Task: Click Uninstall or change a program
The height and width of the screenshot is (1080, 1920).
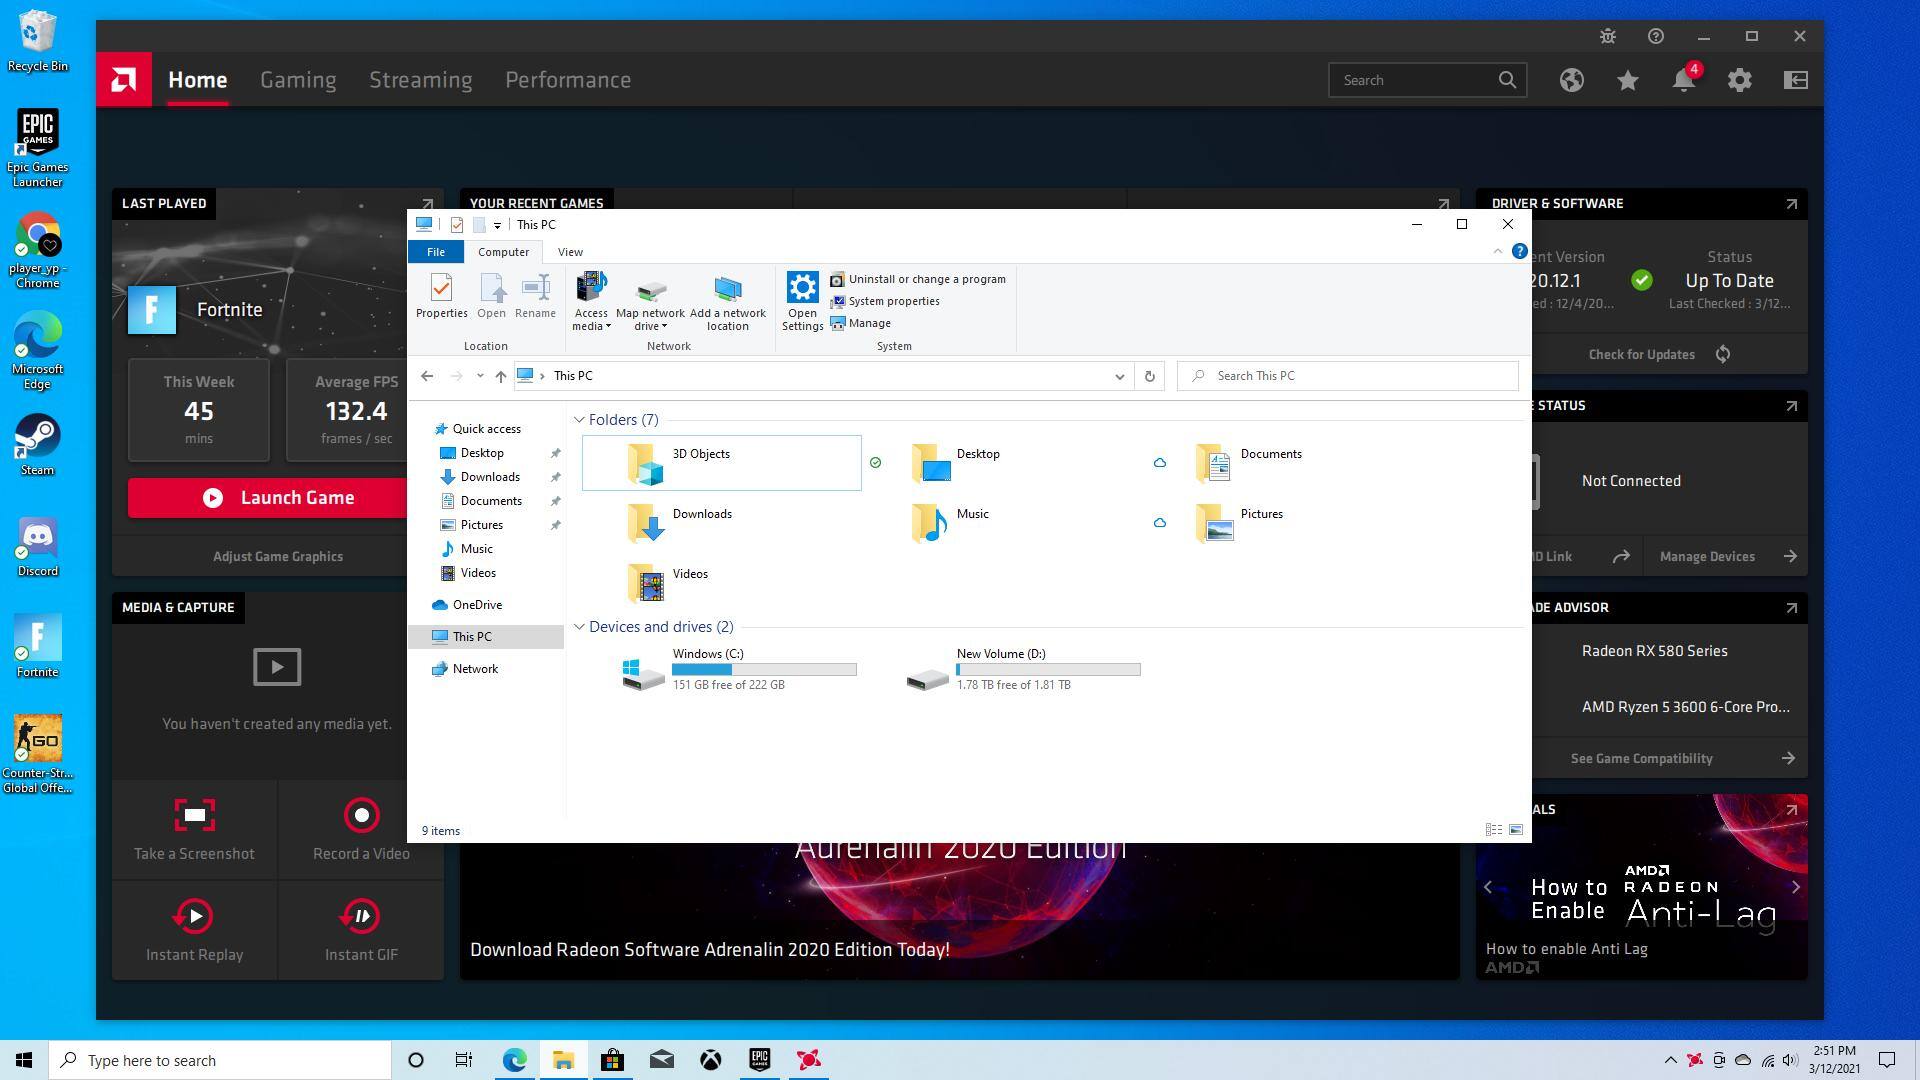Action: pos(926,279)
